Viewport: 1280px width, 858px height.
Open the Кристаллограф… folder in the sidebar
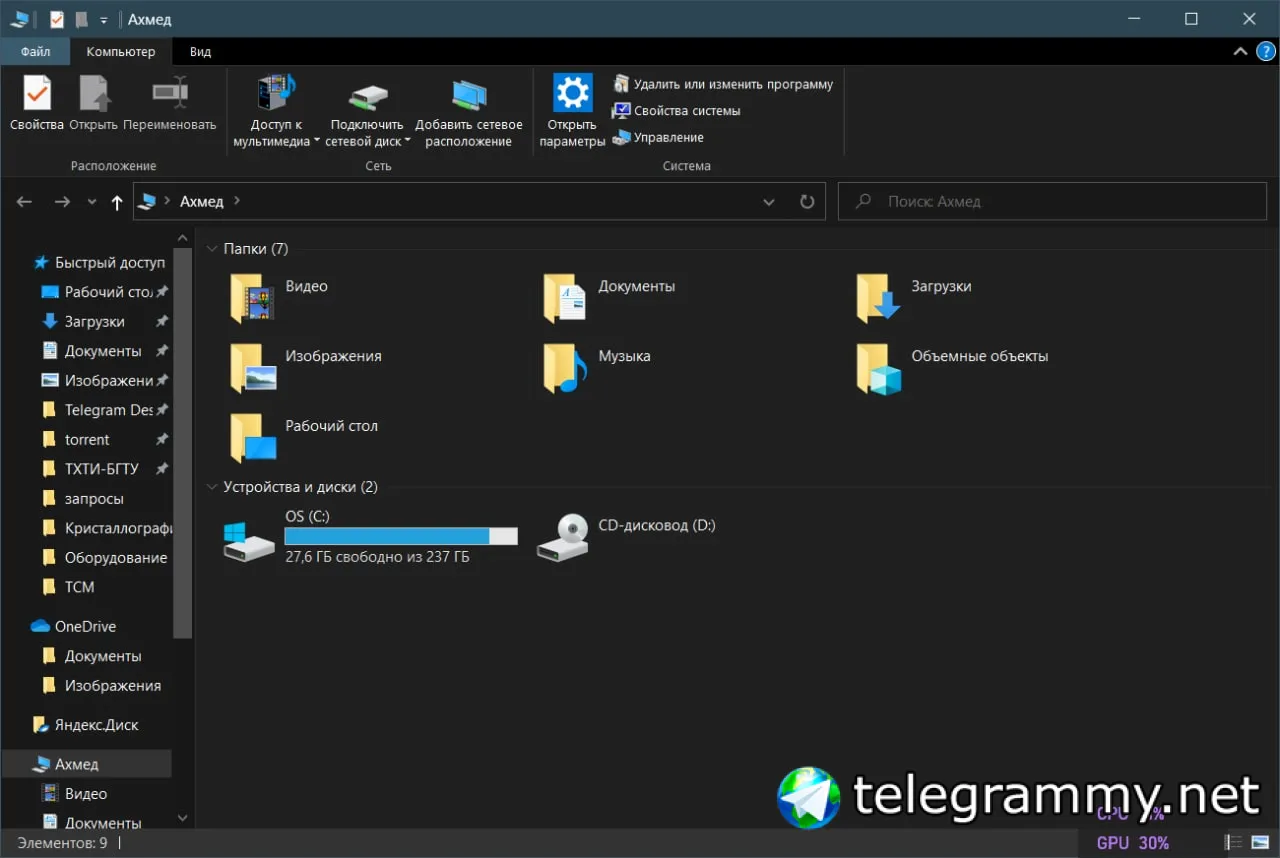pos(105,528)
